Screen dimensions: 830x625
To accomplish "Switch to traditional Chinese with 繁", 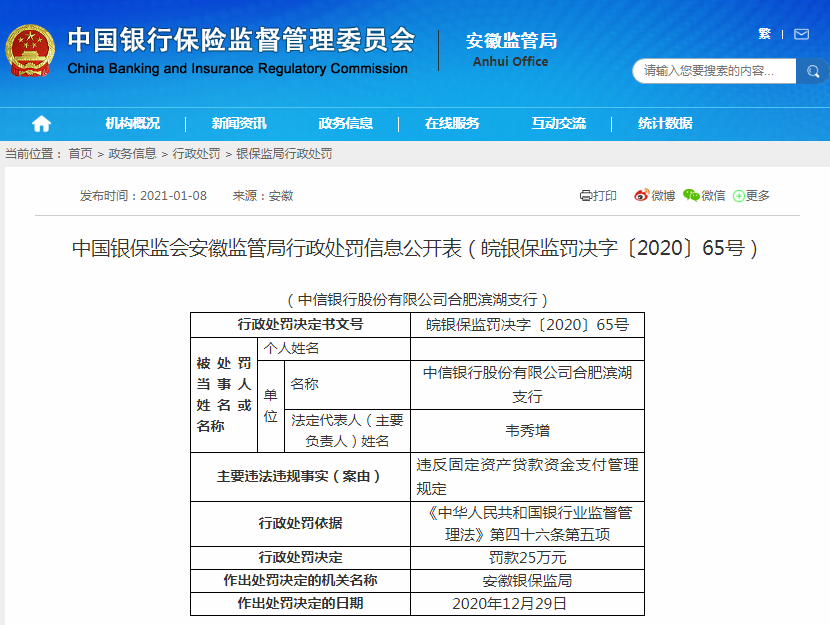I will (764, 34).
